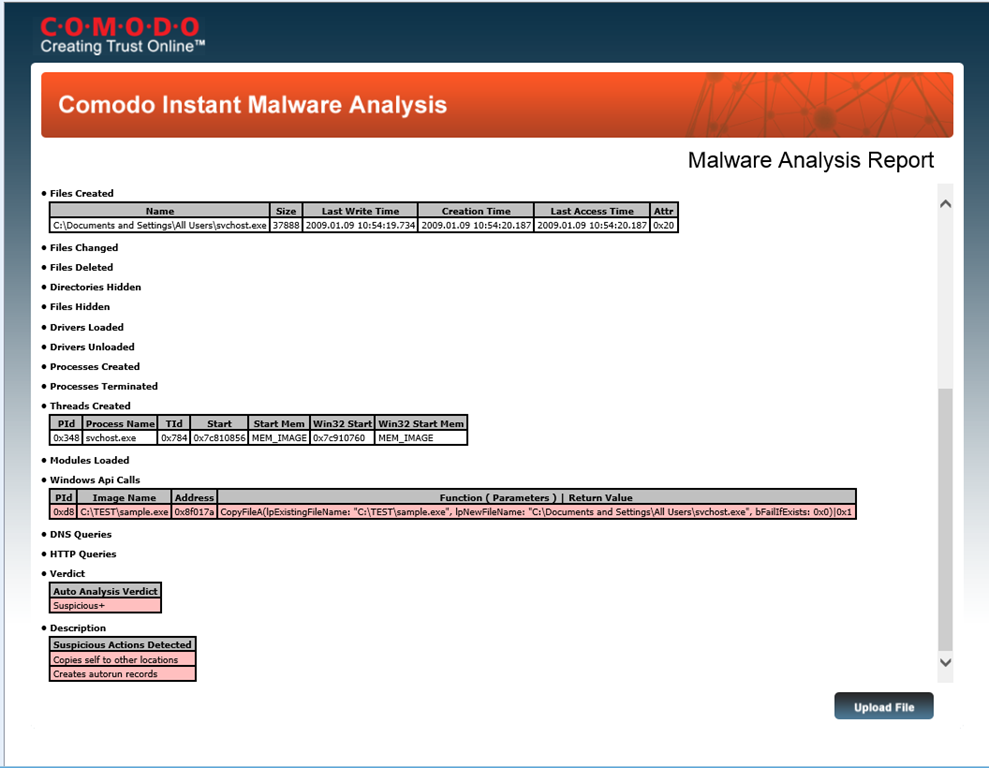Select the Processes Terminated section label
Image resolution: width=989 pixels, height=768 pixels.
[103, 386]
